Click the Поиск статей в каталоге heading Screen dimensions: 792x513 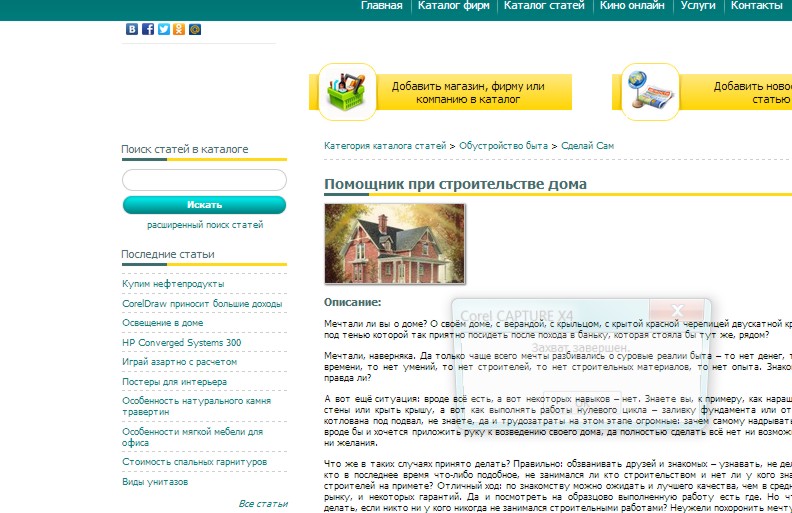point(185,149)
